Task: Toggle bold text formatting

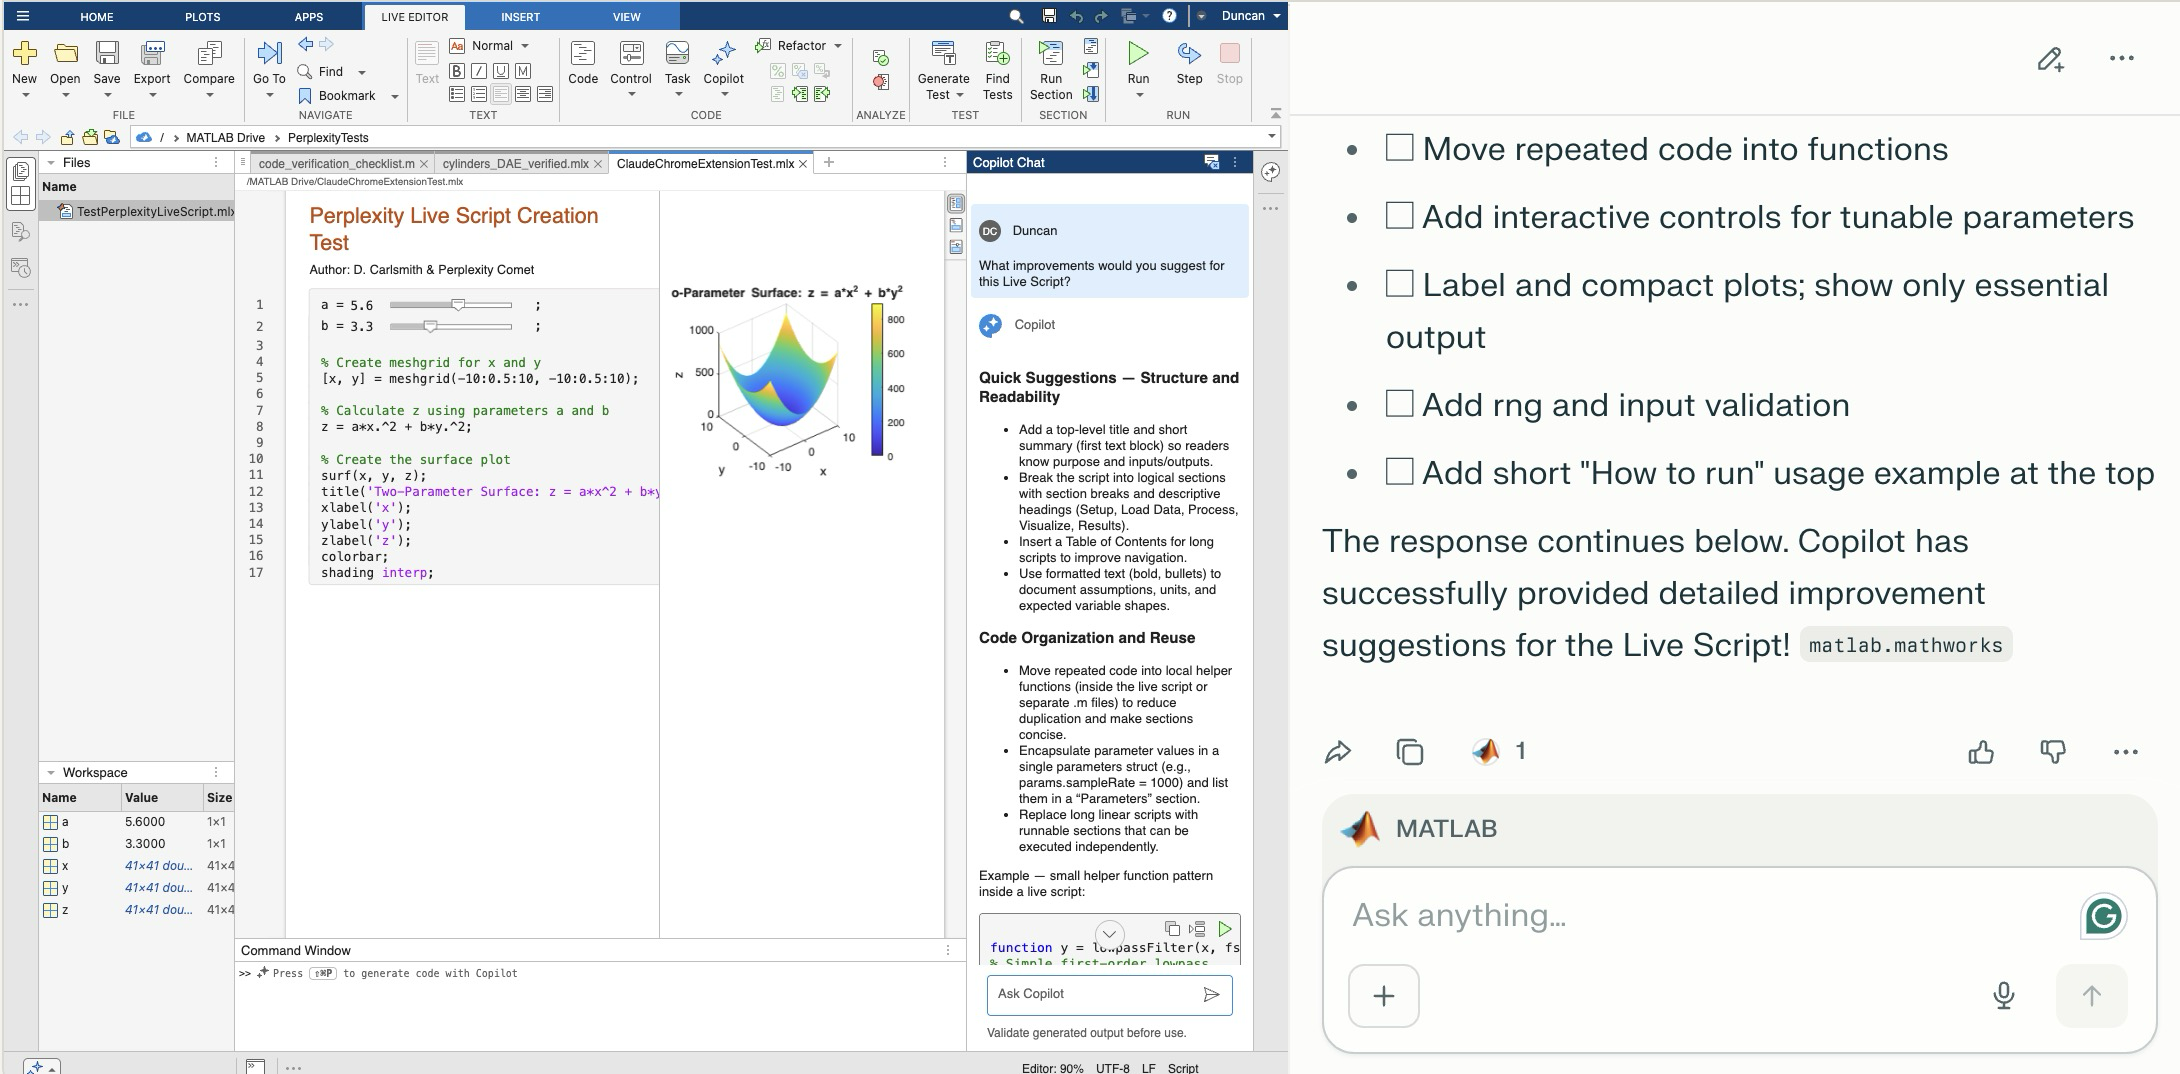Action: click(x=457, y=71)
